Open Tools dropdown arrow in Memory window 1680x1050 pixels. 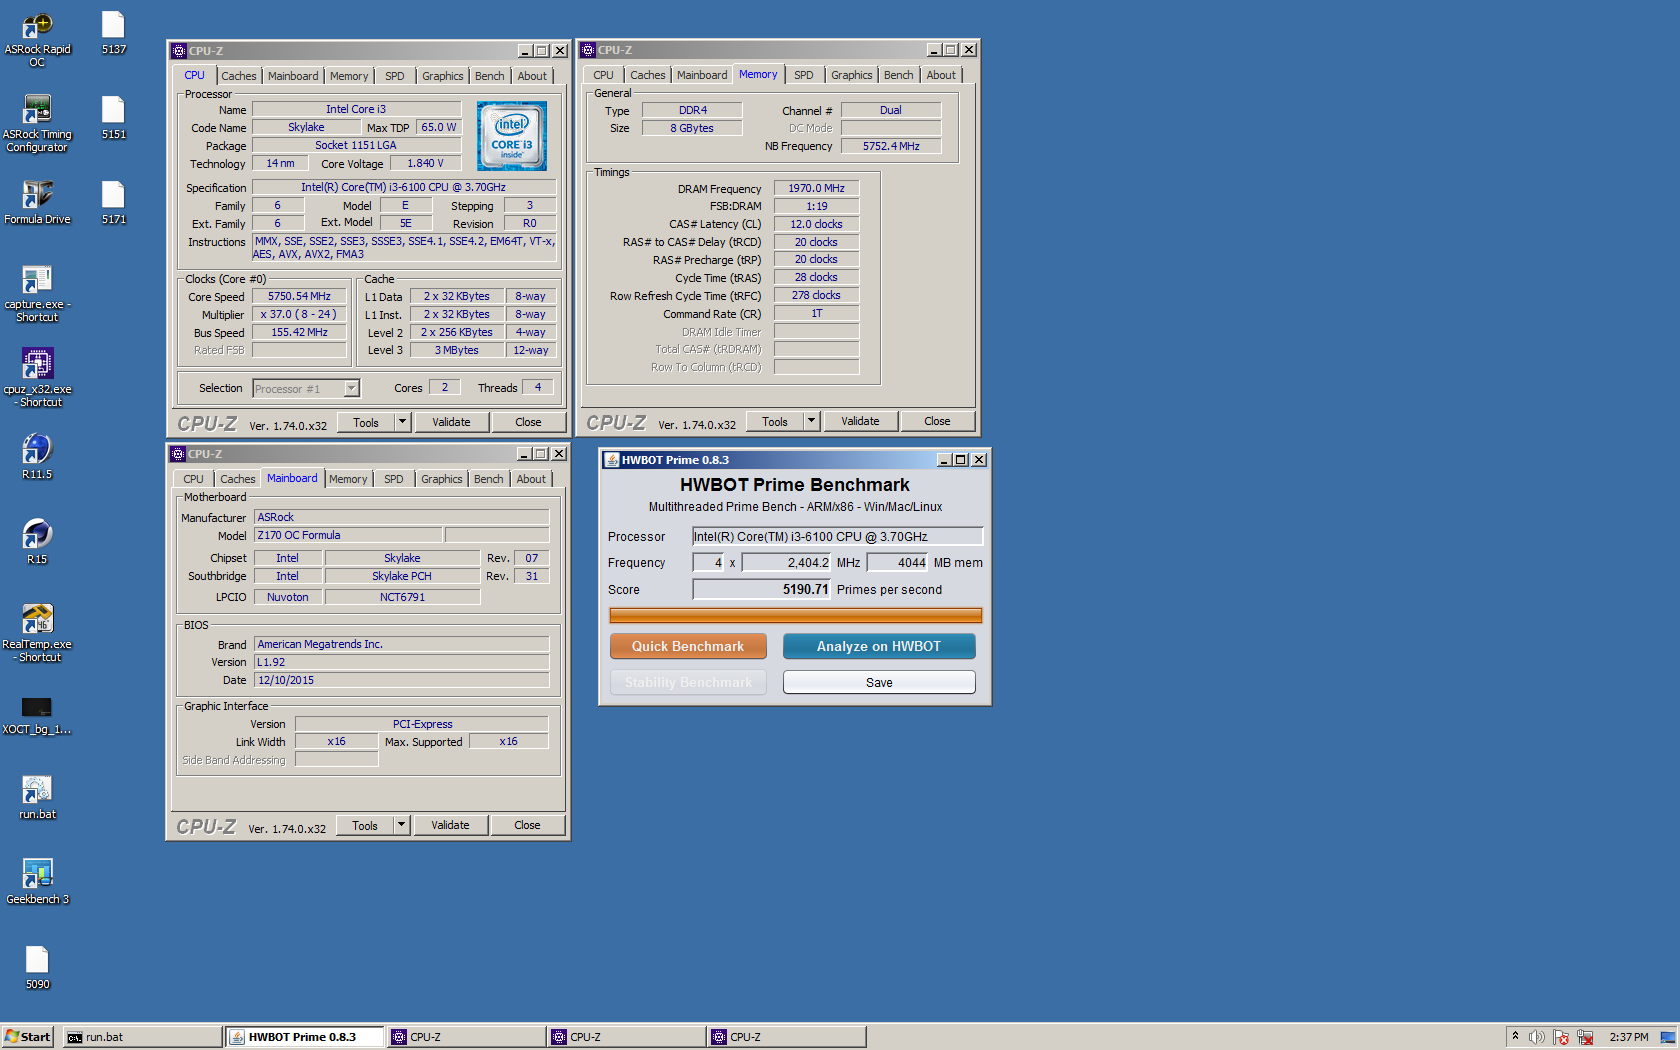(x=811, y=421)
